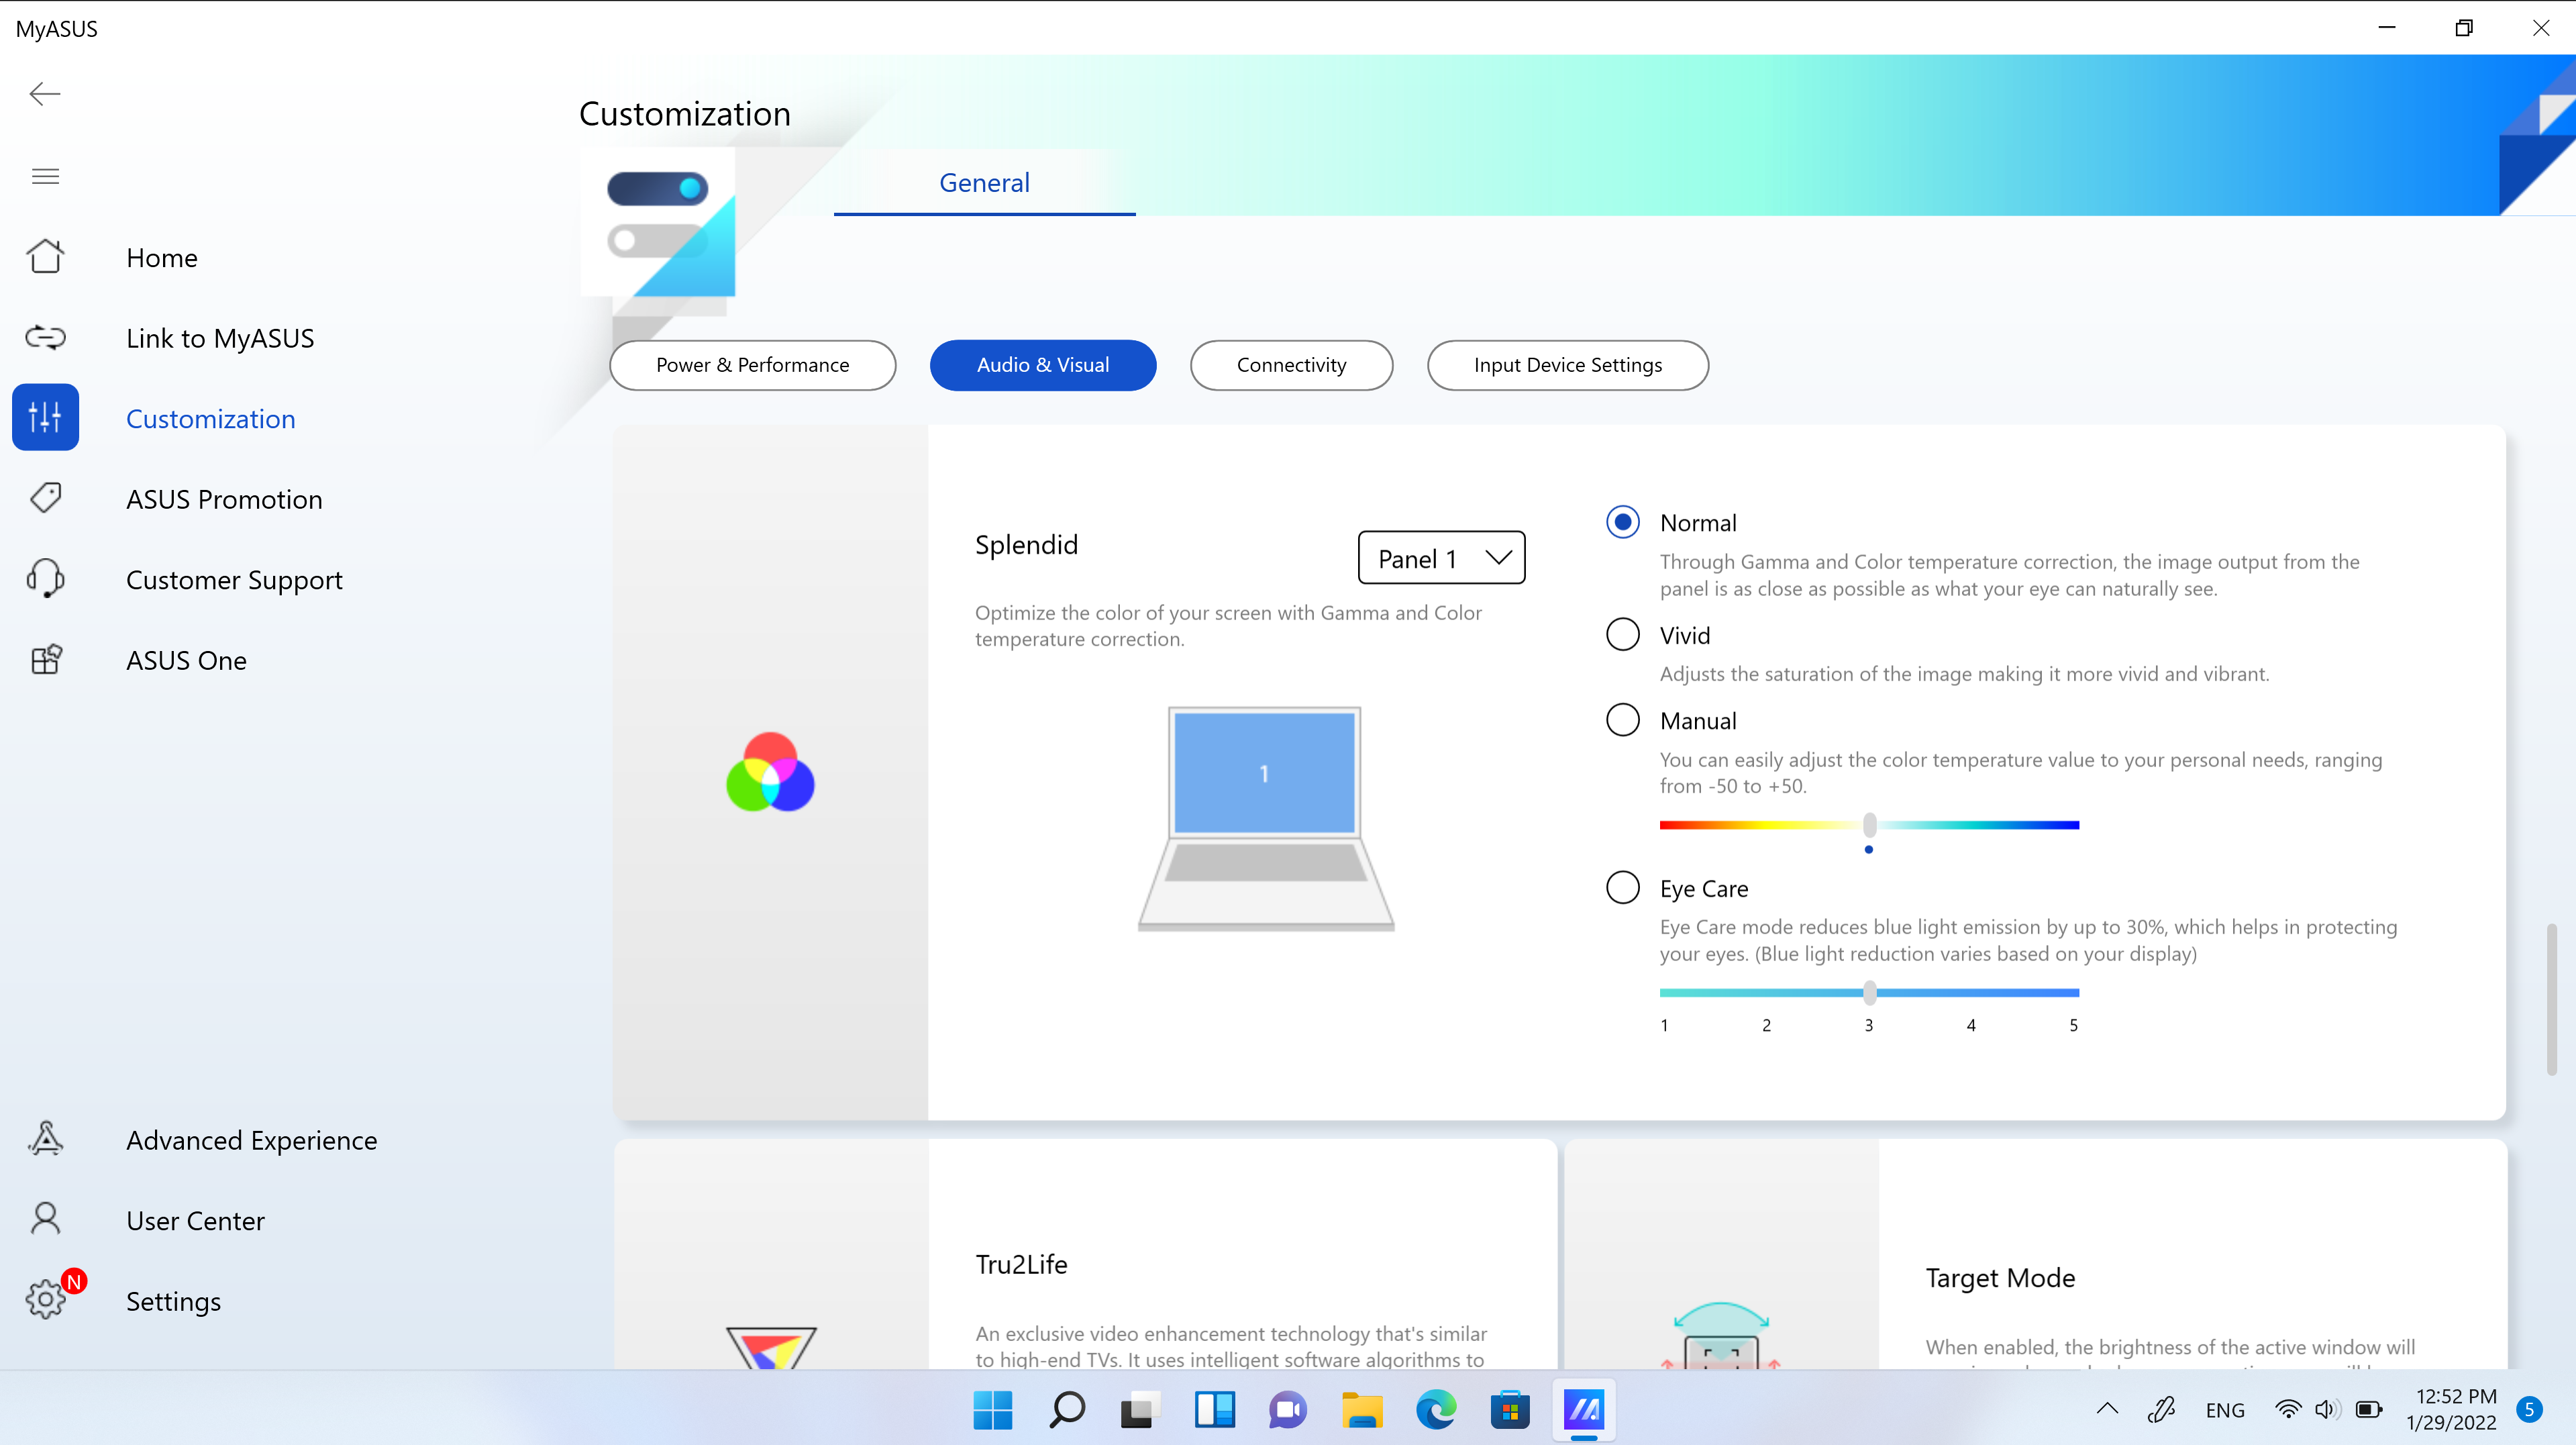Open Customer Support in the sidebar
Screen dimensions: 2576x1445
coord(234,580)
